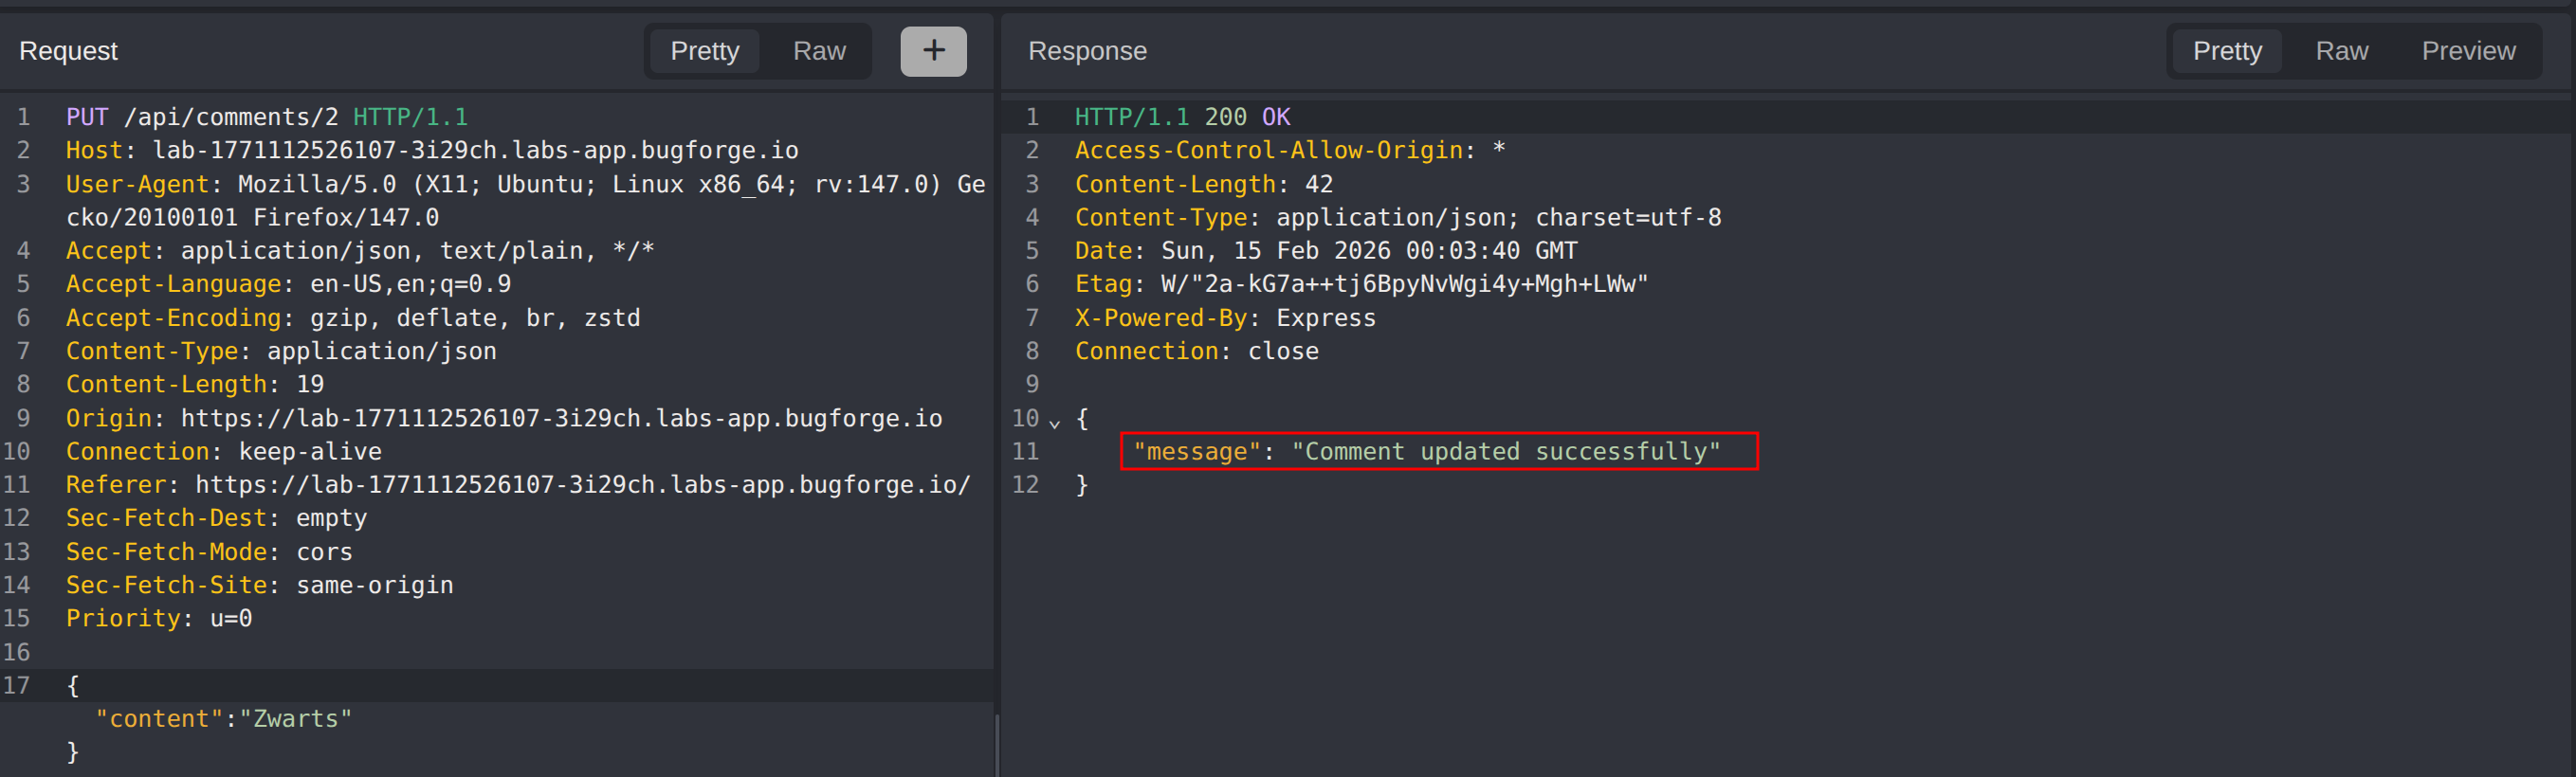Click the Content-Length: 19 request header
The height and width of the screenshot is (777, 2576).
point(195,384)
